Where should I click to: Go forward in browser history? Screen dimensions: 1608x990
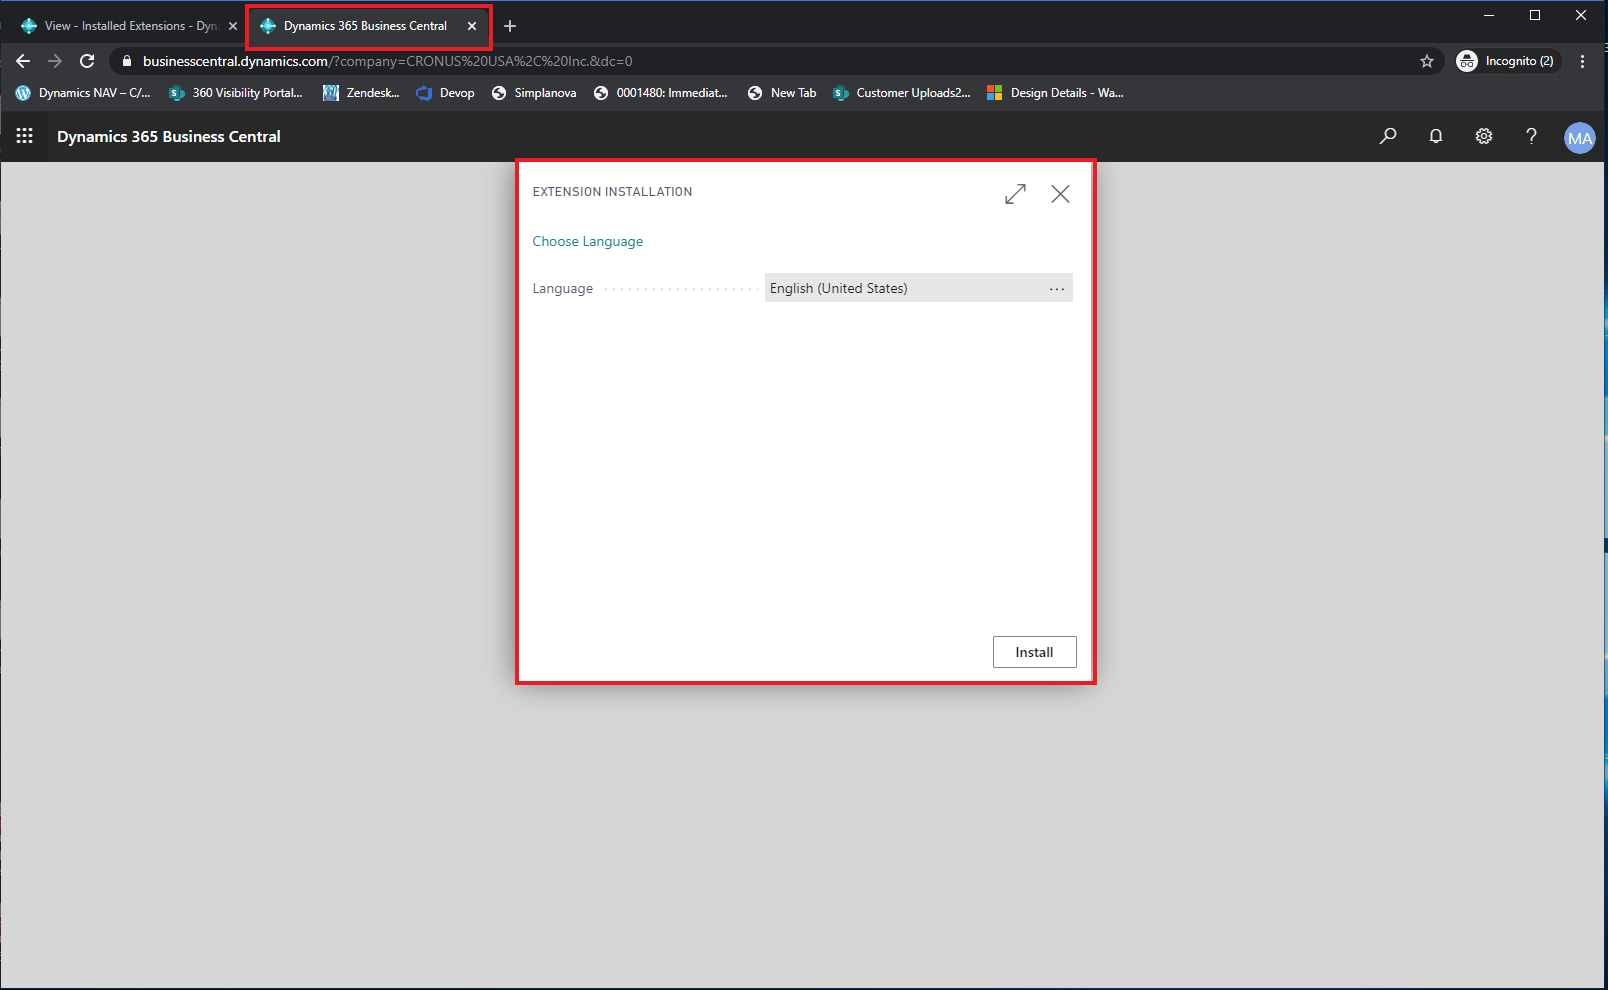(x=55, y=61)
